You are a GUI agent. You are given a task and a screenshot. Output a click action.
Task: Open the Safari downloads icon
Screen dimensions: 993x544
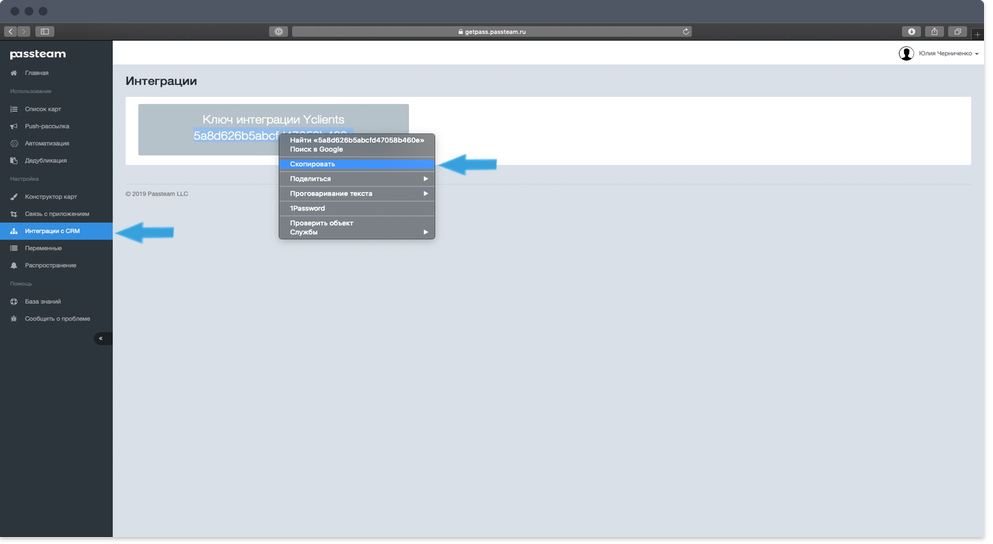911,31
